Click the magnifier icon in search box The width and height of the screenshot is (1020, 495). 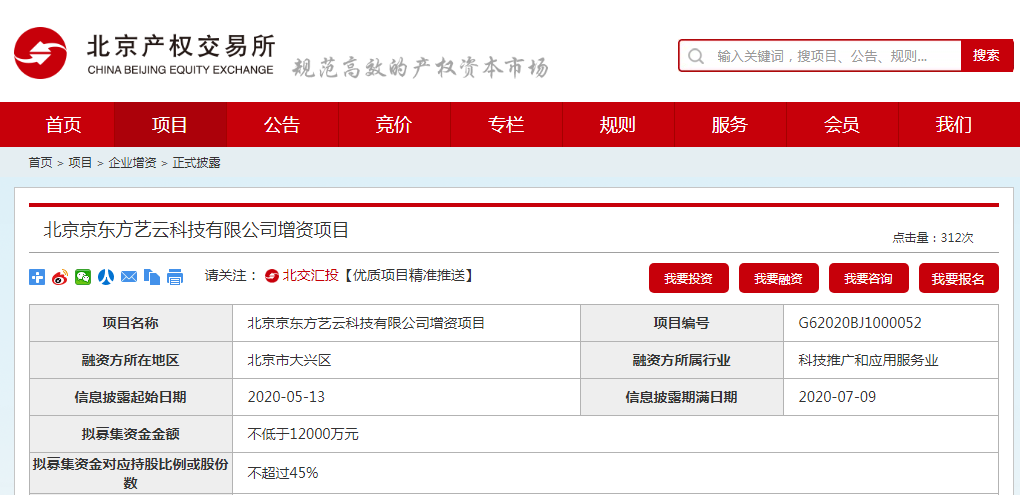(696, 56)
